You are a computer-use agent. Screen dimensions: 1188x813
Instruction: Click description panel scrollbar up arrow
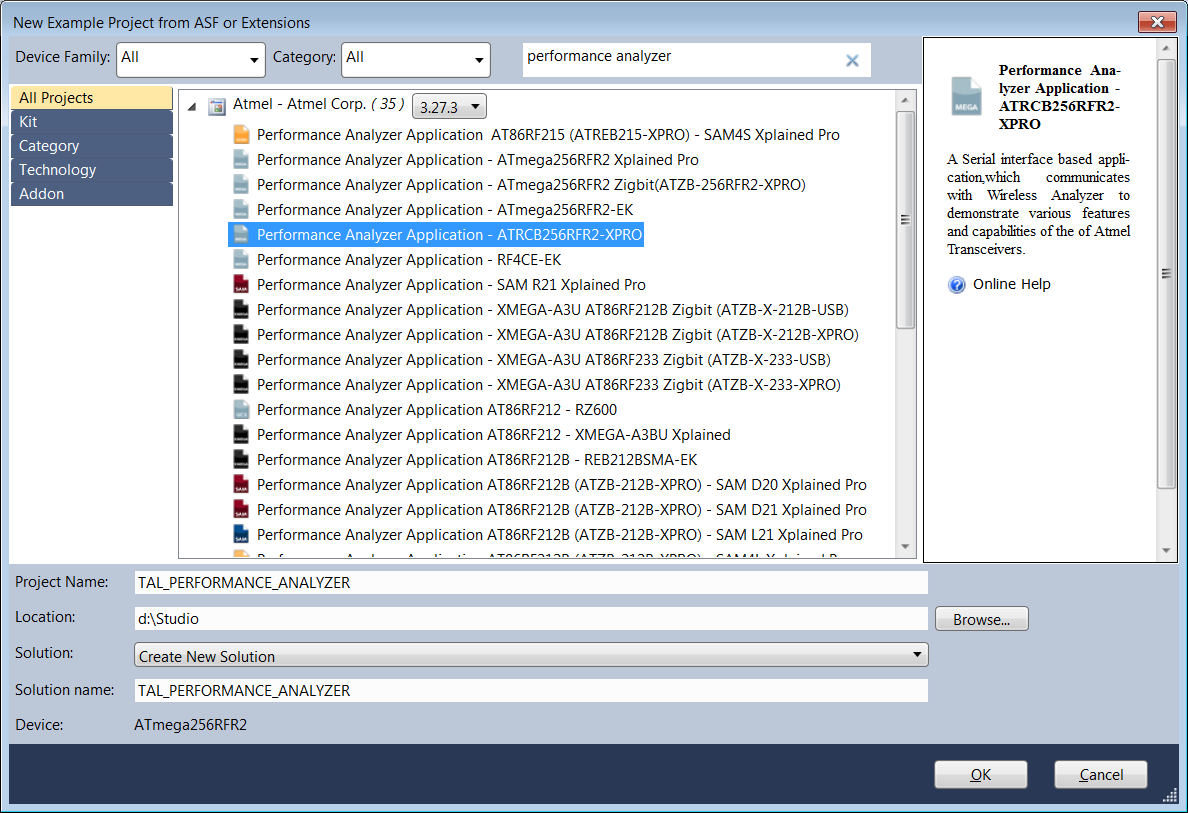tap(1166, 48)
